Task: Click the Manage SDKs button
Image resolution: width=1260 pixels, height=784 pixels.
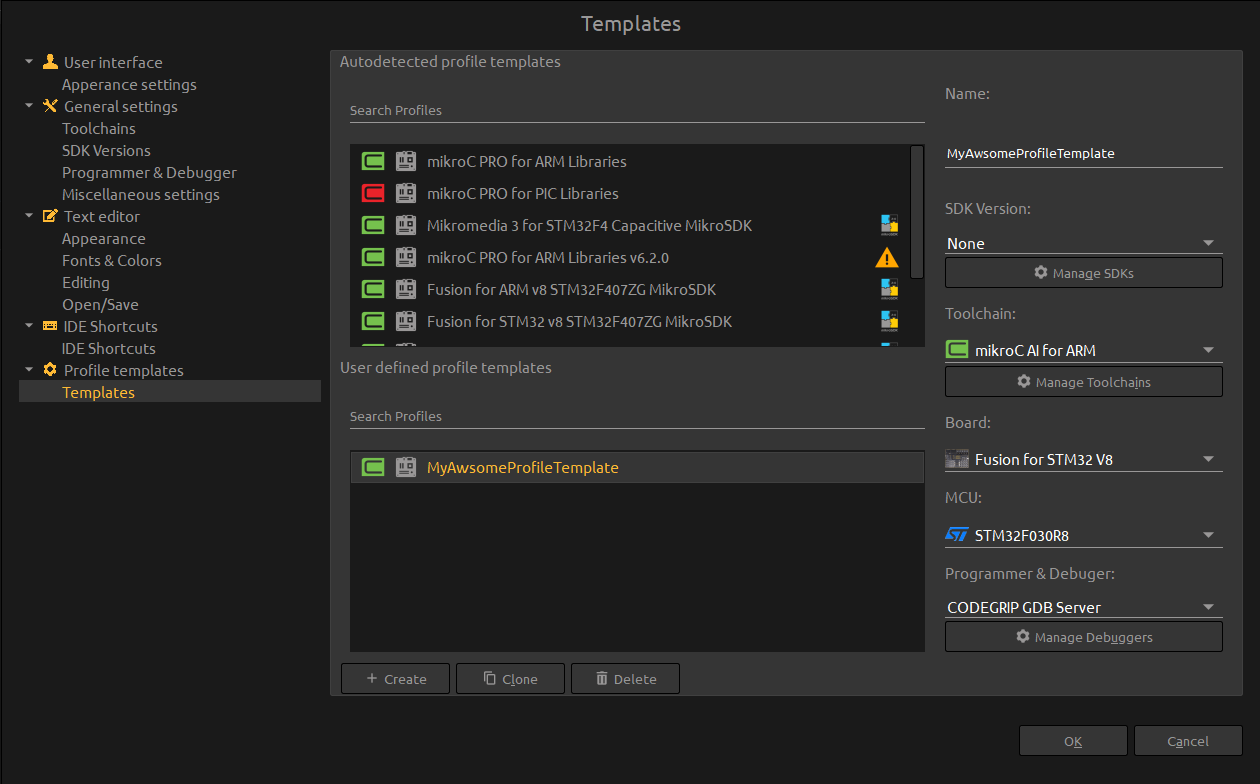Action: point(1084,273)
